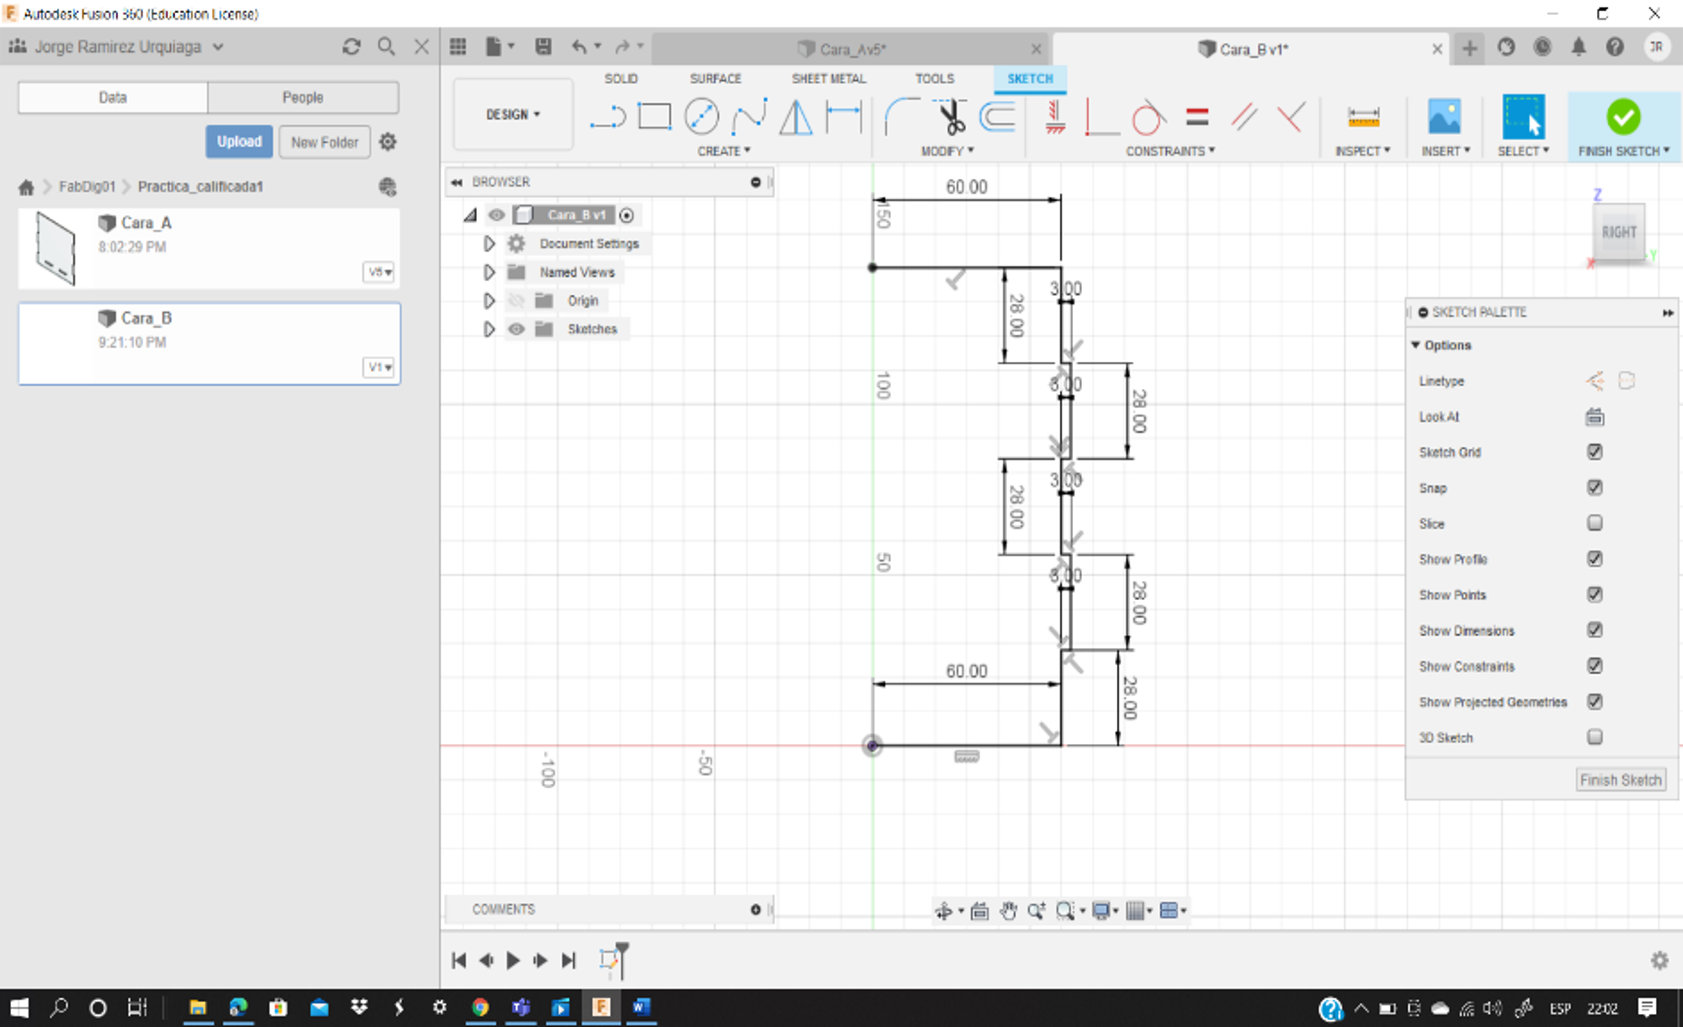Image resolution: width=1683 pixels, height=1027 pixels.
Task: Open data panel settings gear
Action: (388, 142)
